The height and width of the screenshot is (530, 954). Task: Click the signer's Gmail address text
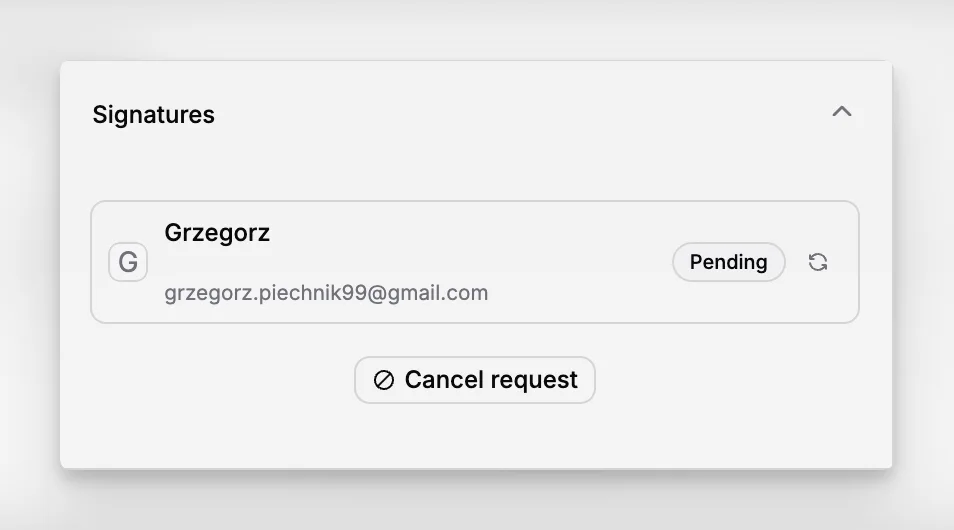pos(326,293)
